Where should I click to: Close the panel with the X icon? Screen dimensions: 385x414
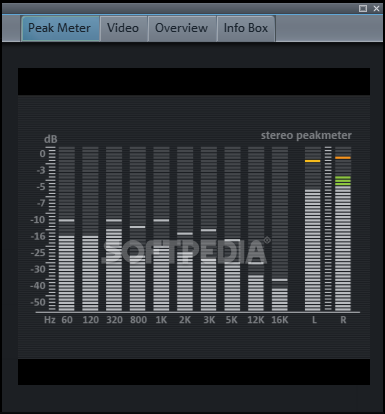click(377, 9)
